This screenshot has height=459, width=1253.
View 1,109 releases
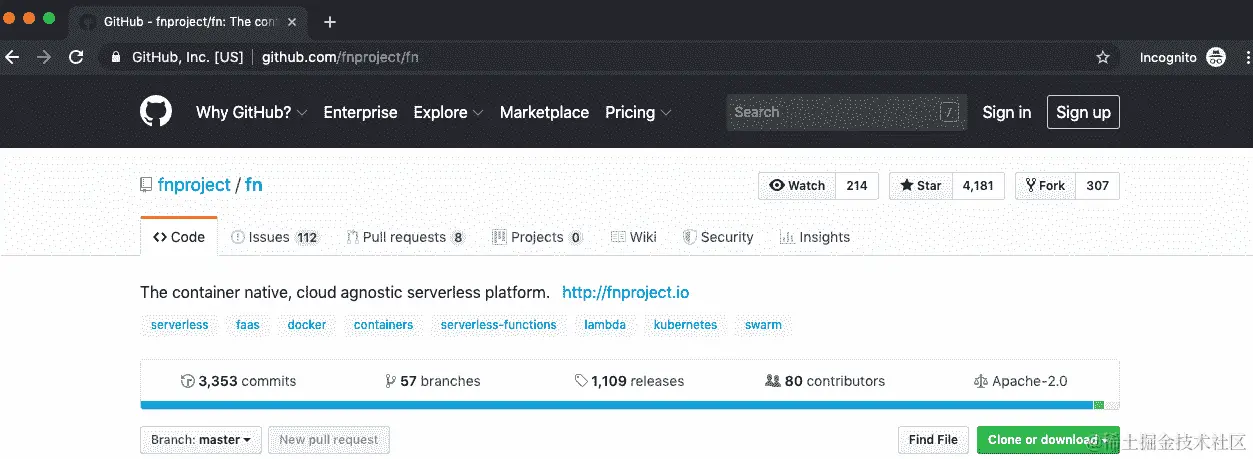[629, 381]
